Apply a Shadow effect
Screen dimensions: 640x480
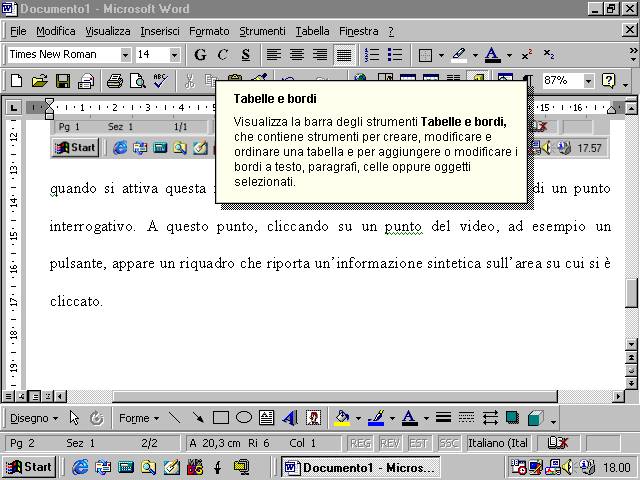(x=512, y=418)
